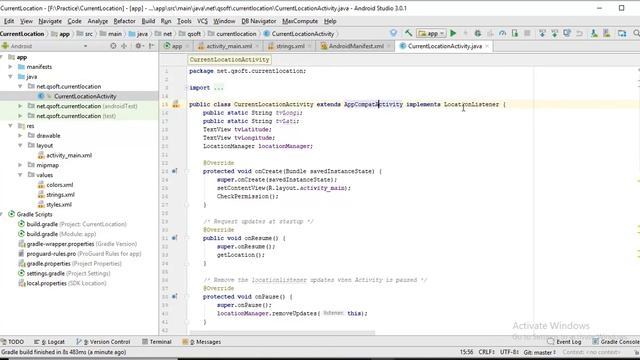Open the Navigate menu
The width and height of the screenshot is (640, 360).
[50, 21]
